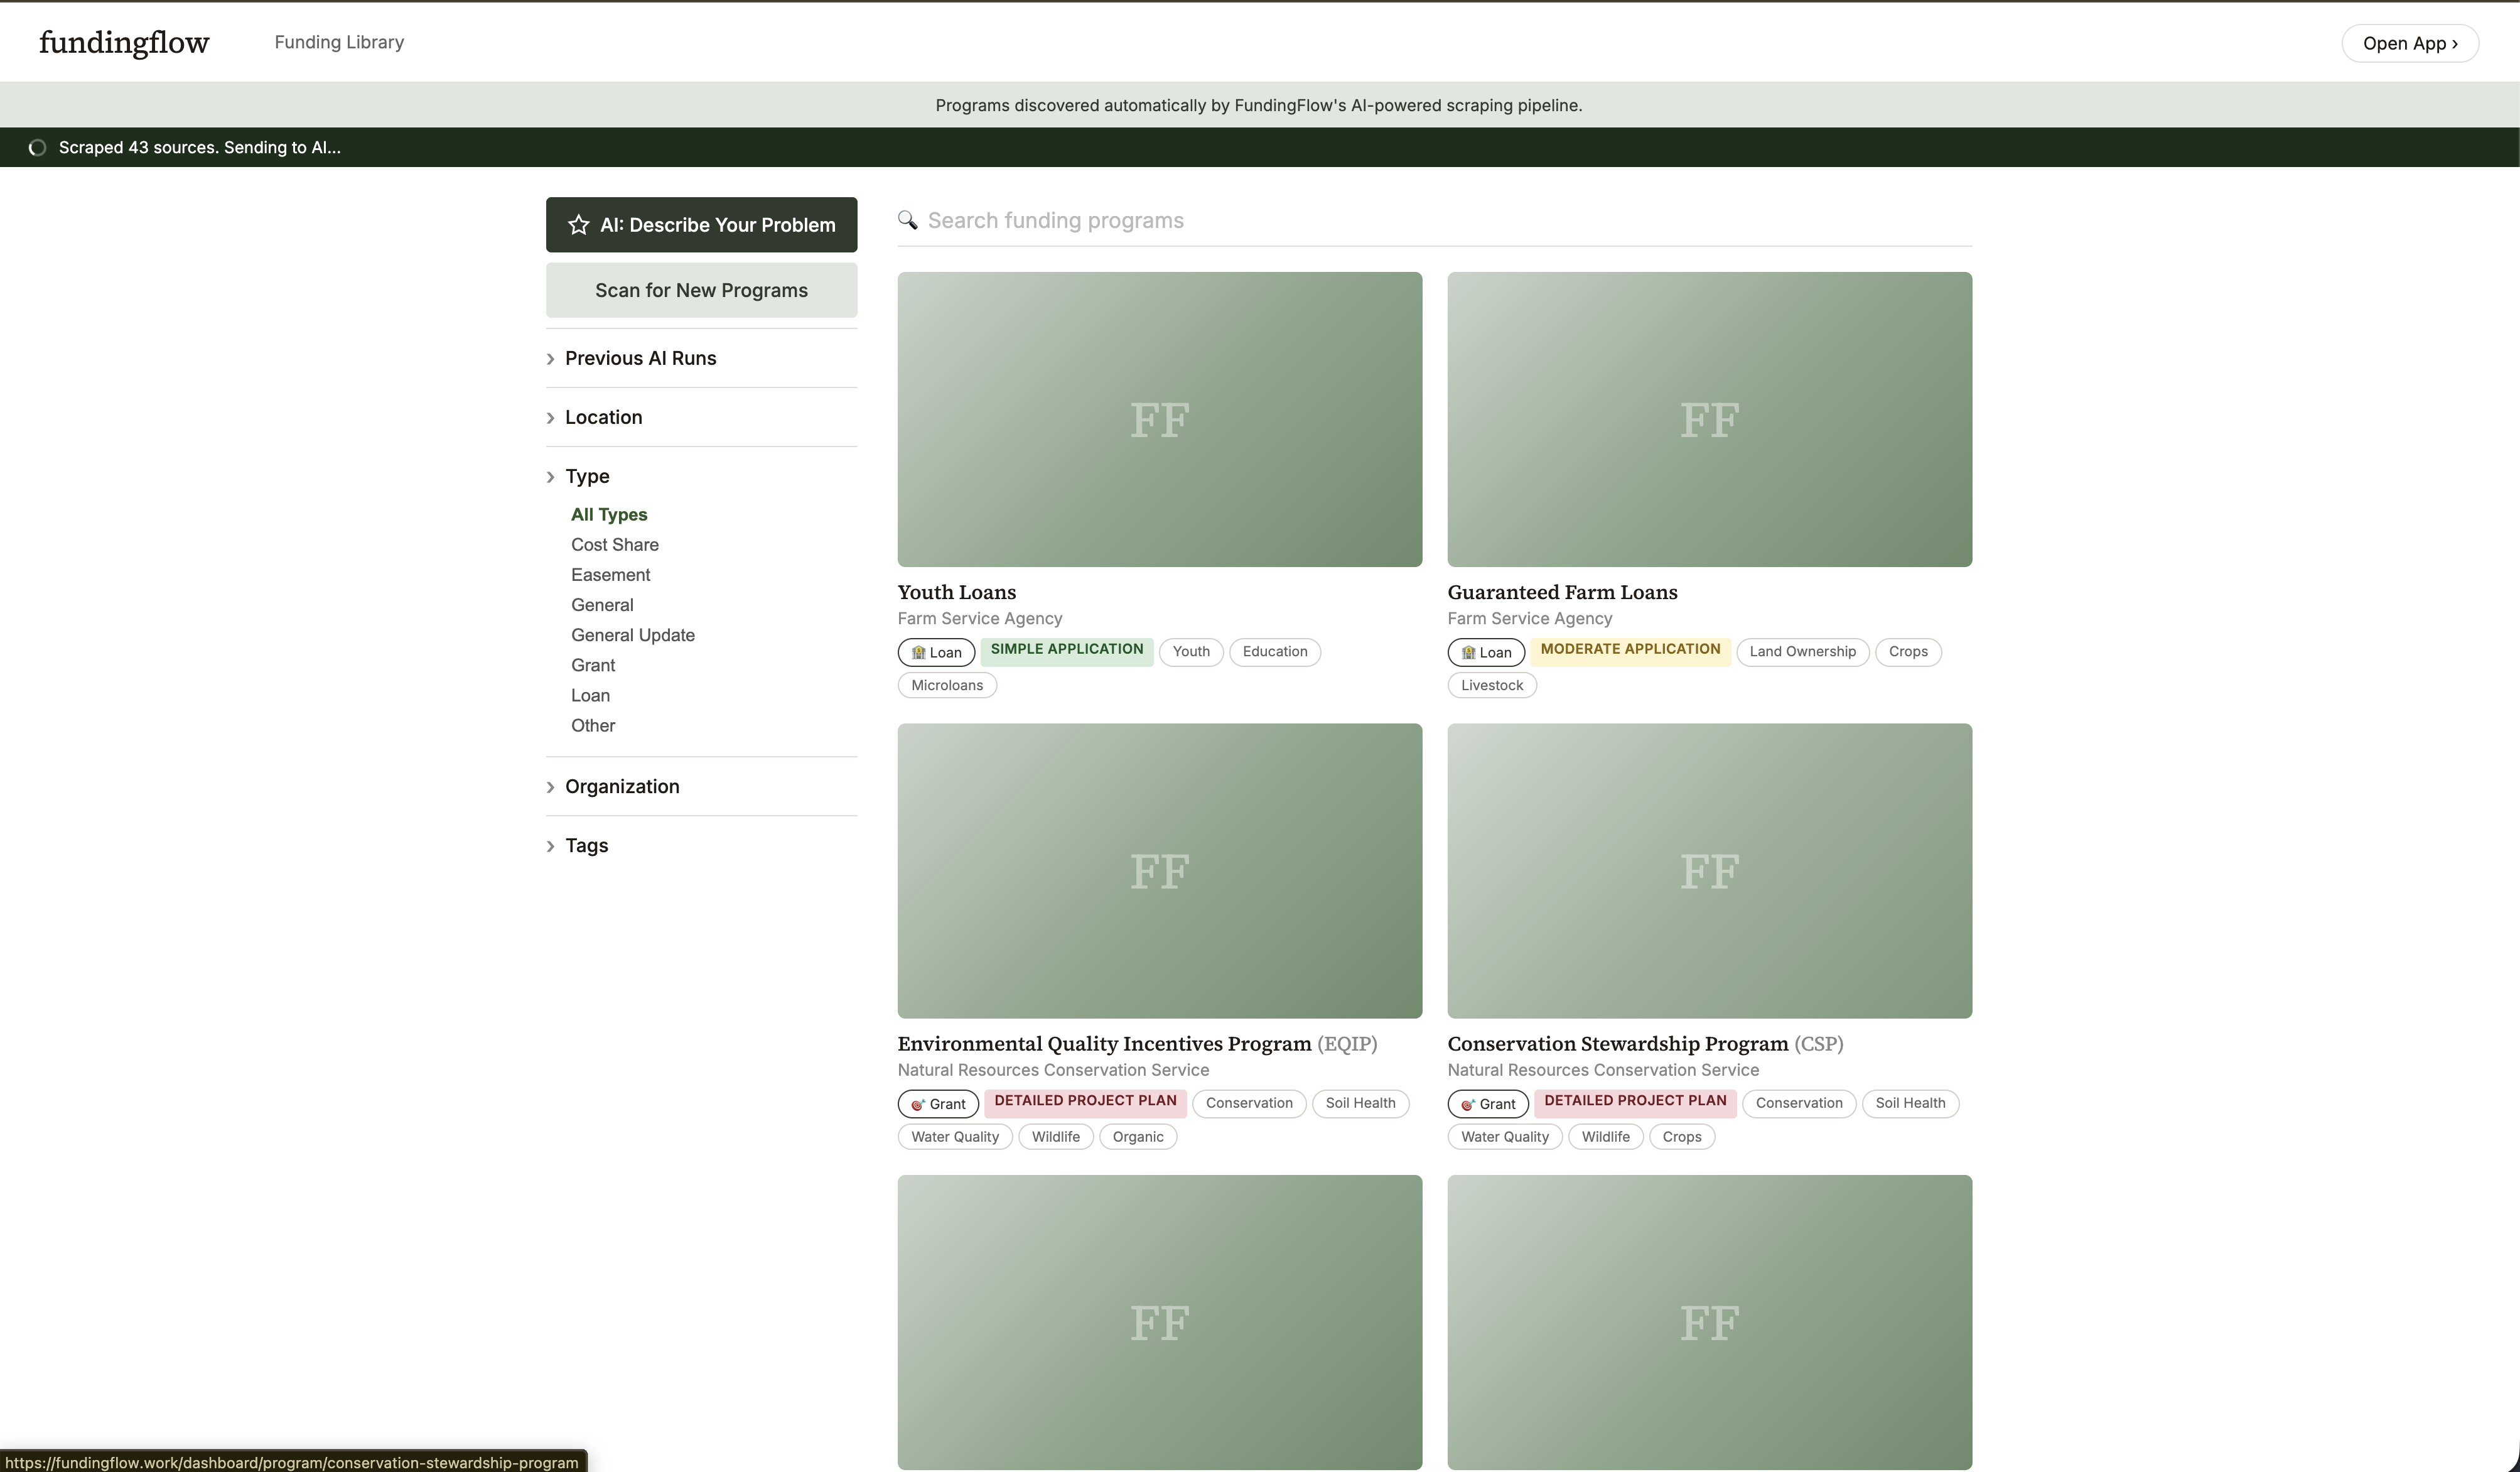Click the magnifying glass search icon

[907, 220]
